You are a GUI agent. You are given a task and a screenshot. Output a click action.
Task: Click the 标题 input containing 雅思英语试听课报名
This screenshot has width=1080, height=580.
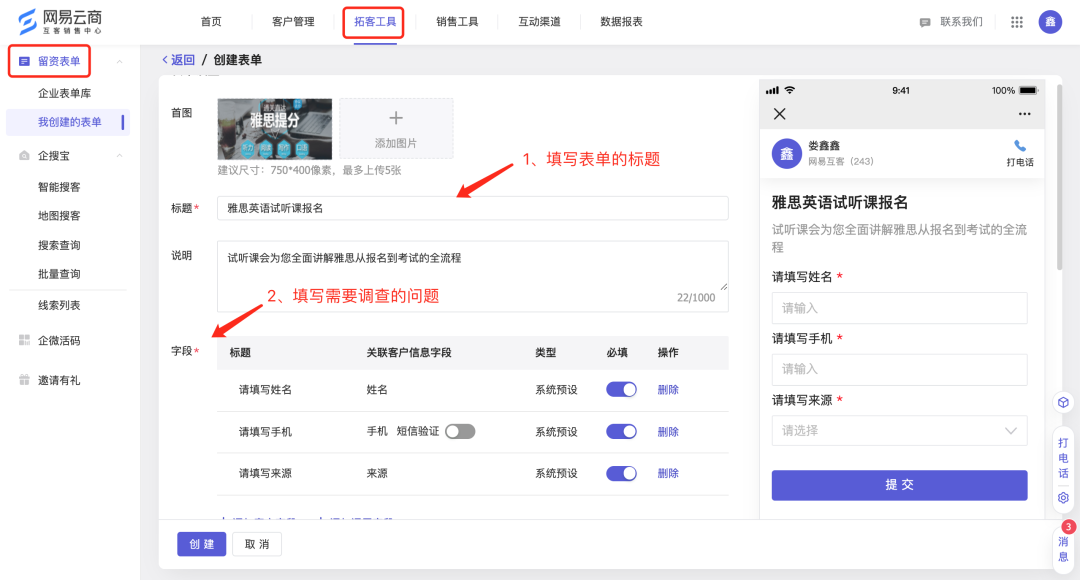[x=470, y=208]
